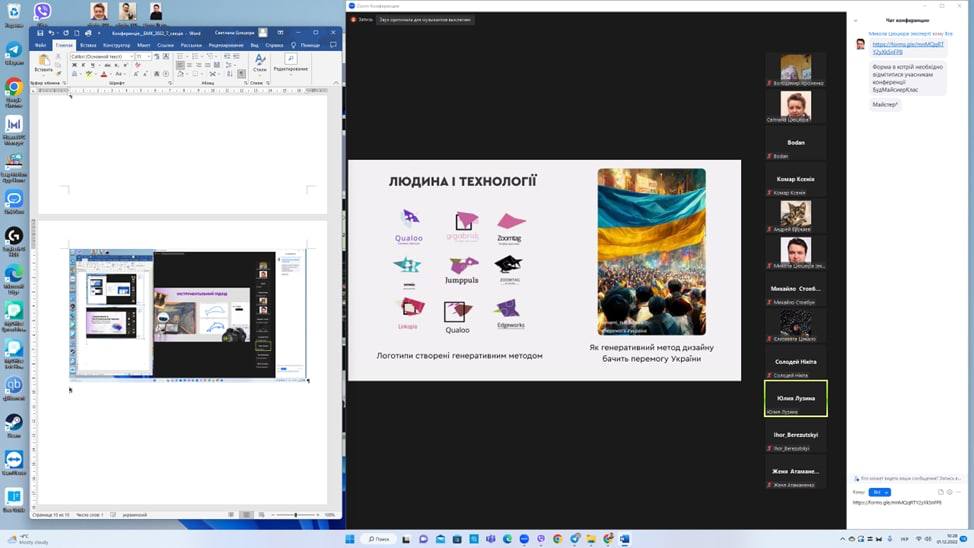Open the Telegram desktop shortcut
The width and height of the screenshot is (974, 548).
coord(14,53)
